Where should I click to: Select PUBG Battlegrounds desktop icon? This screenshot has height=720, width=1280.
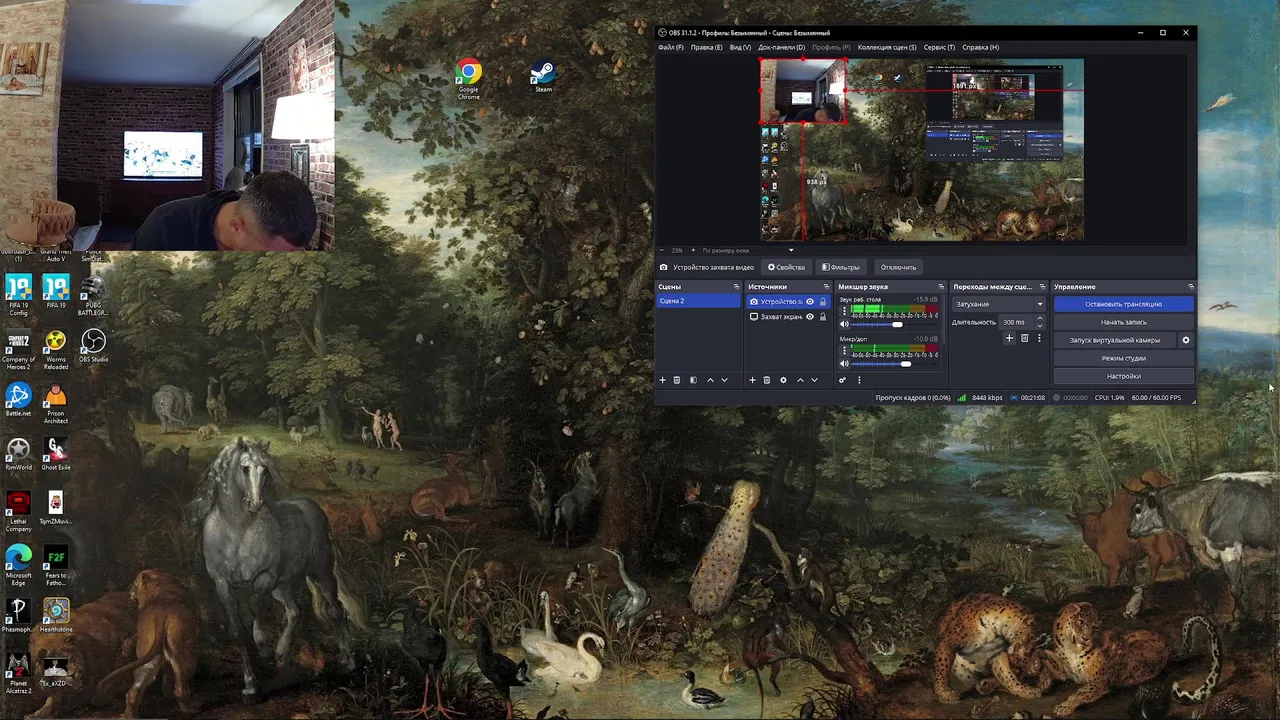point(93,296)
